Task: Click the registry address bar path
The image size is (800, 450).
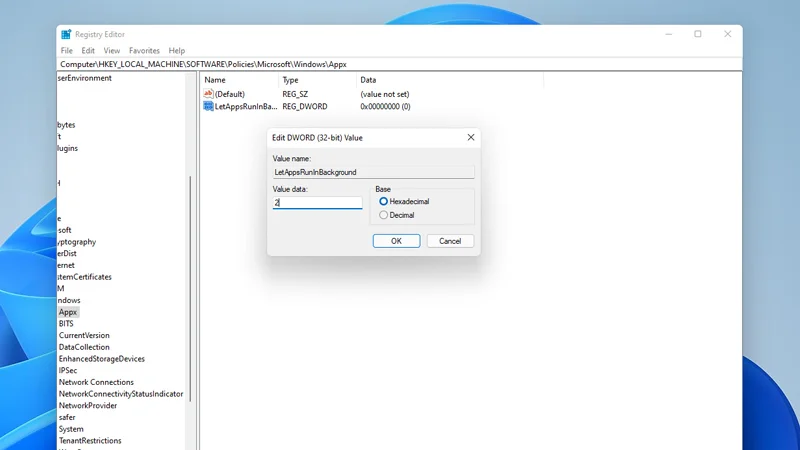Action: (203, 64)
